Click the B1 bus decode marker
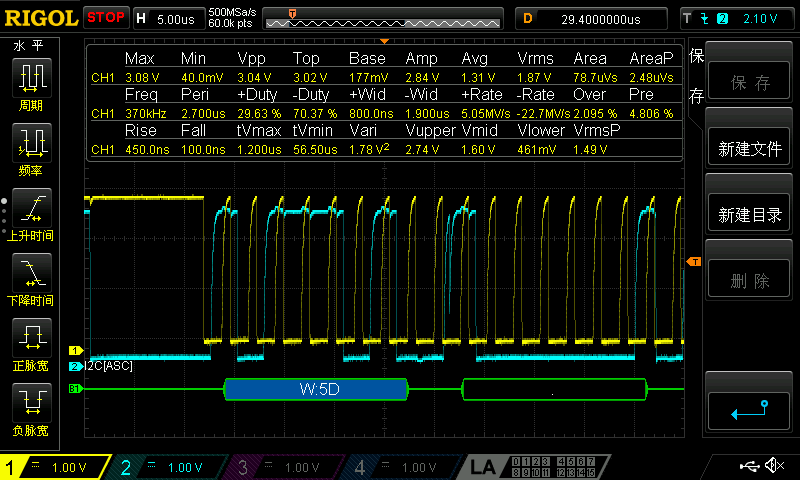Screen dimensions: 800x480 point(75,389)
